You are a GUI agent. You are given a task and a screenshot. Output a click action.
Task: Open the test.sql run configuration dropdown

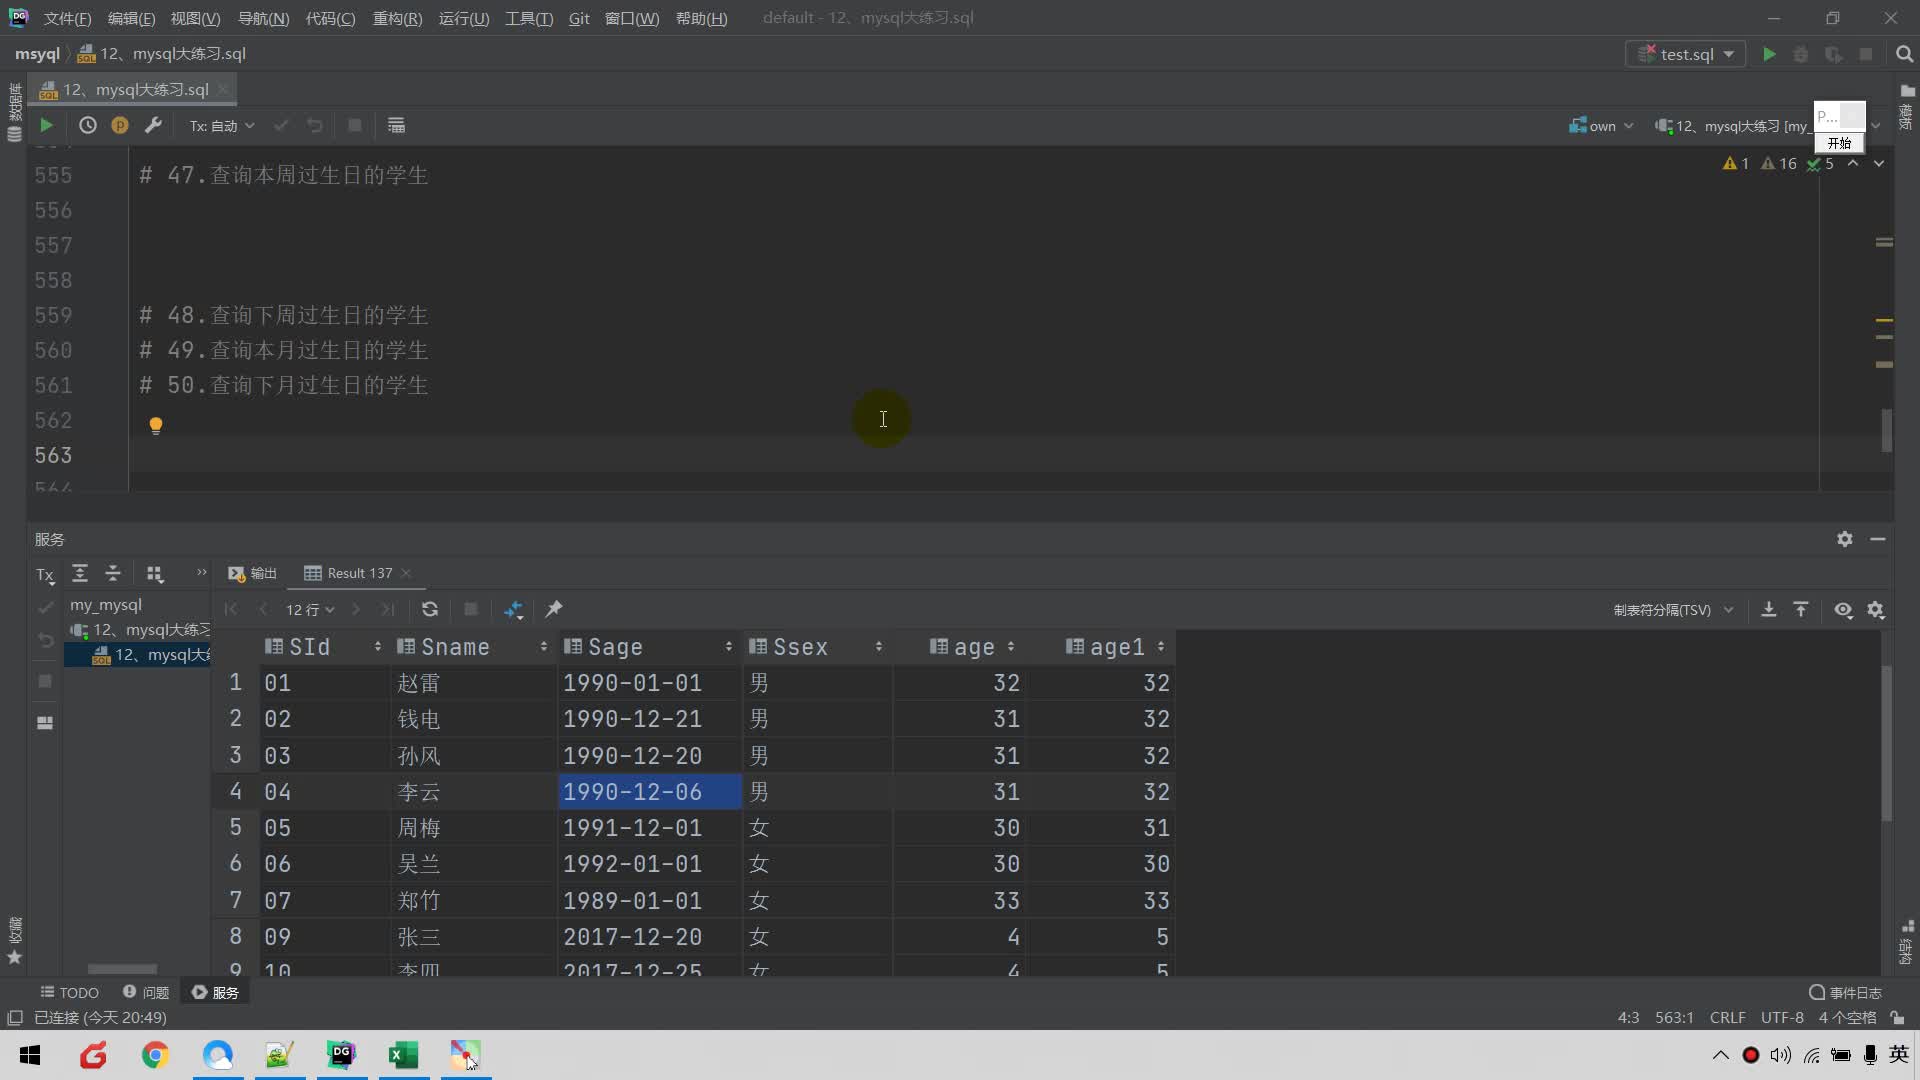(x=1686, y=54)
